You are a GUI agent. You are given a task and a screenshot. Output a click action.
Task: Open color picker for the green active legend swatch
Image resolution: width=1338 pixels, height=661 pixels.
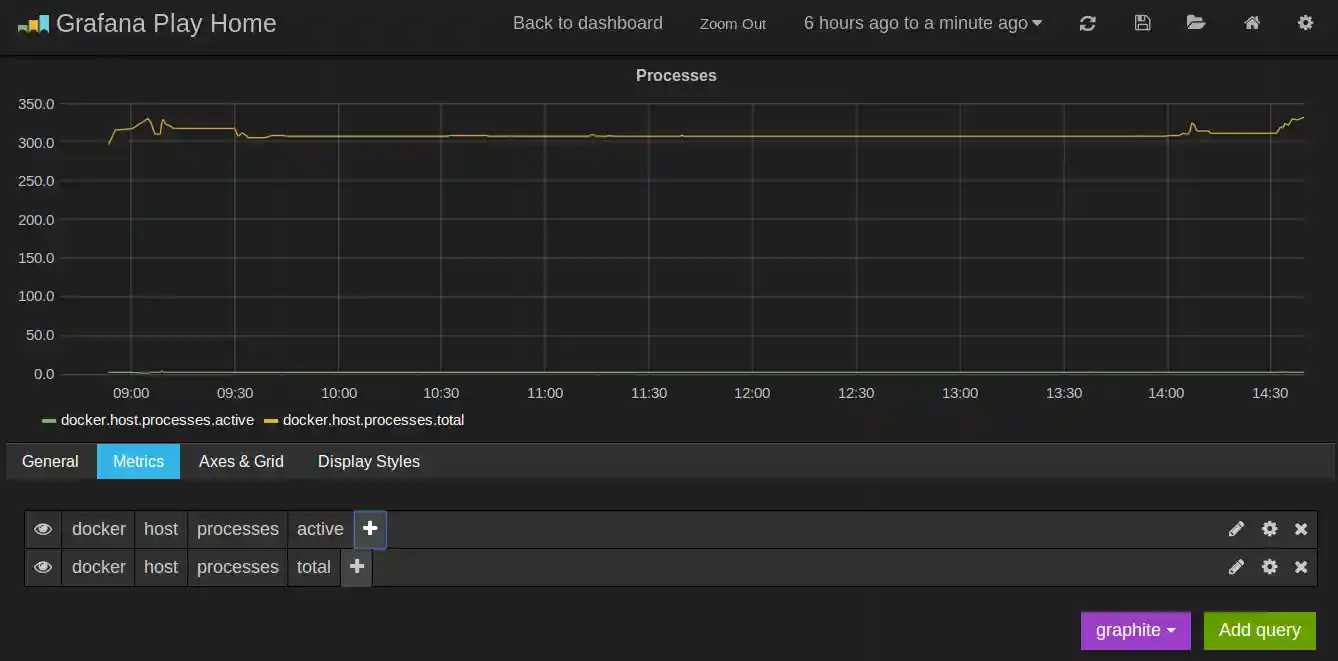49,421
